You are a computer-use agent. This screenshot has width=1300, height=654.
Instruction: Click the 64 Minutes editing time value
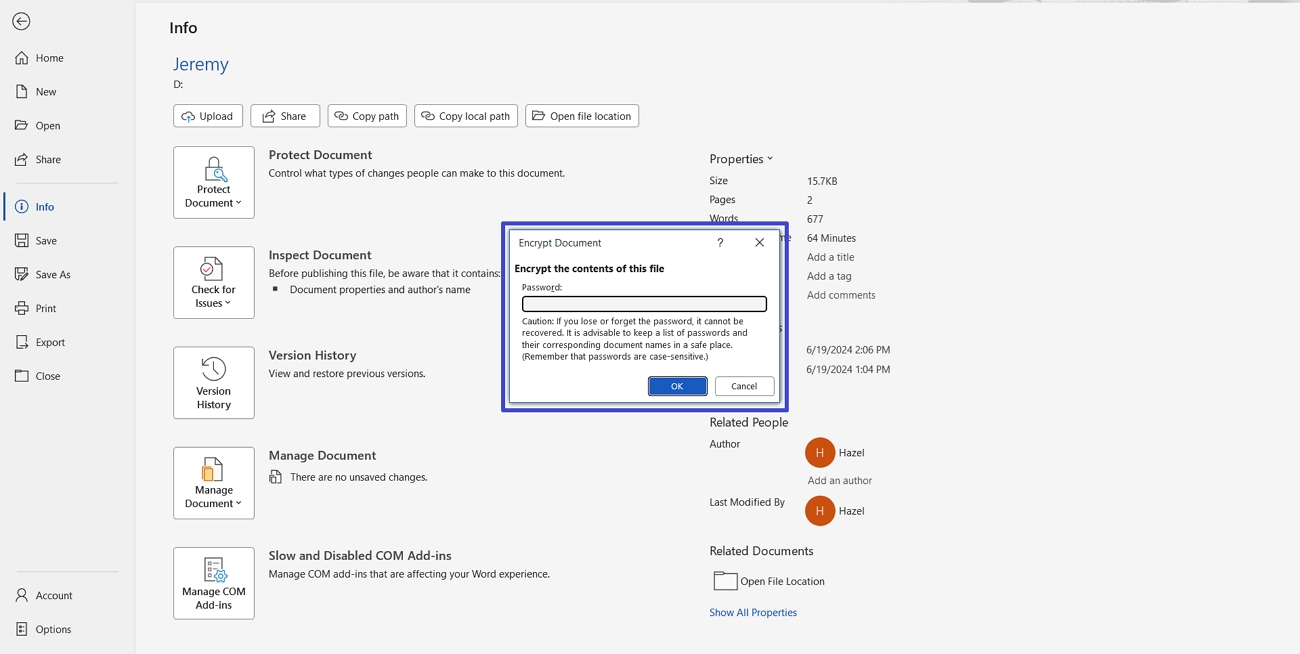point(831,239)
